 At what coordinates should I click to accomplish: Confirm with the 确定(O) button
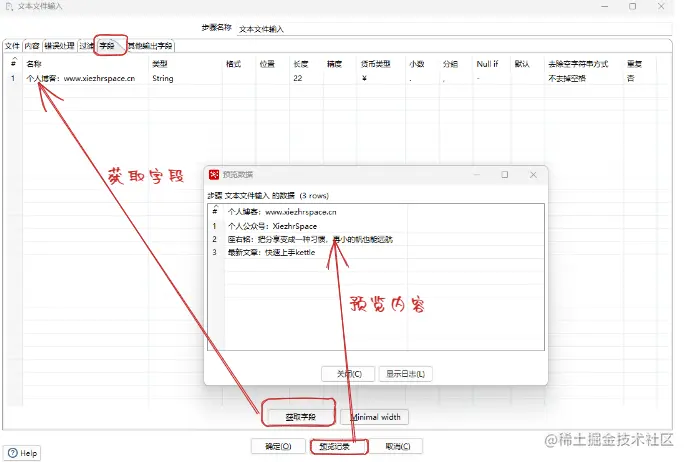[x=278, y=446]
